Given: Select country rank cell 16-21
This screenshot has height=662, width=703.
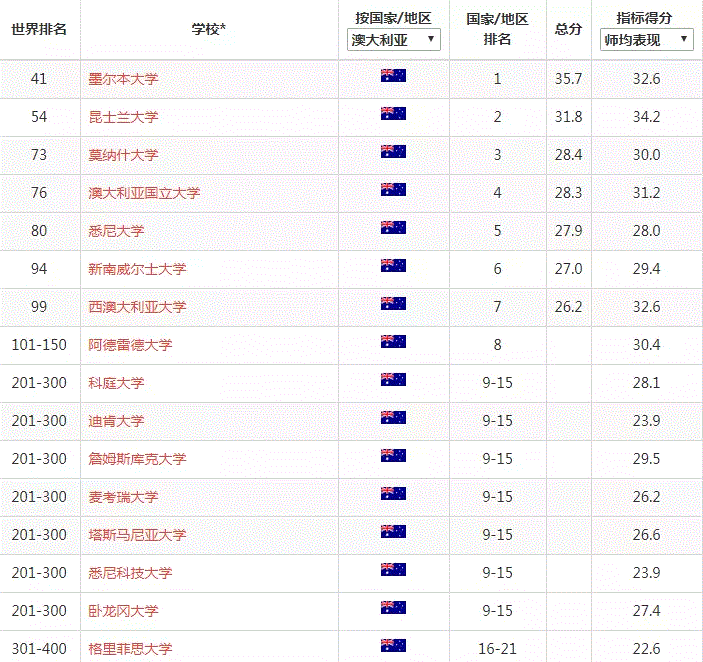Looking at the screenshot, I should point(497,649).
